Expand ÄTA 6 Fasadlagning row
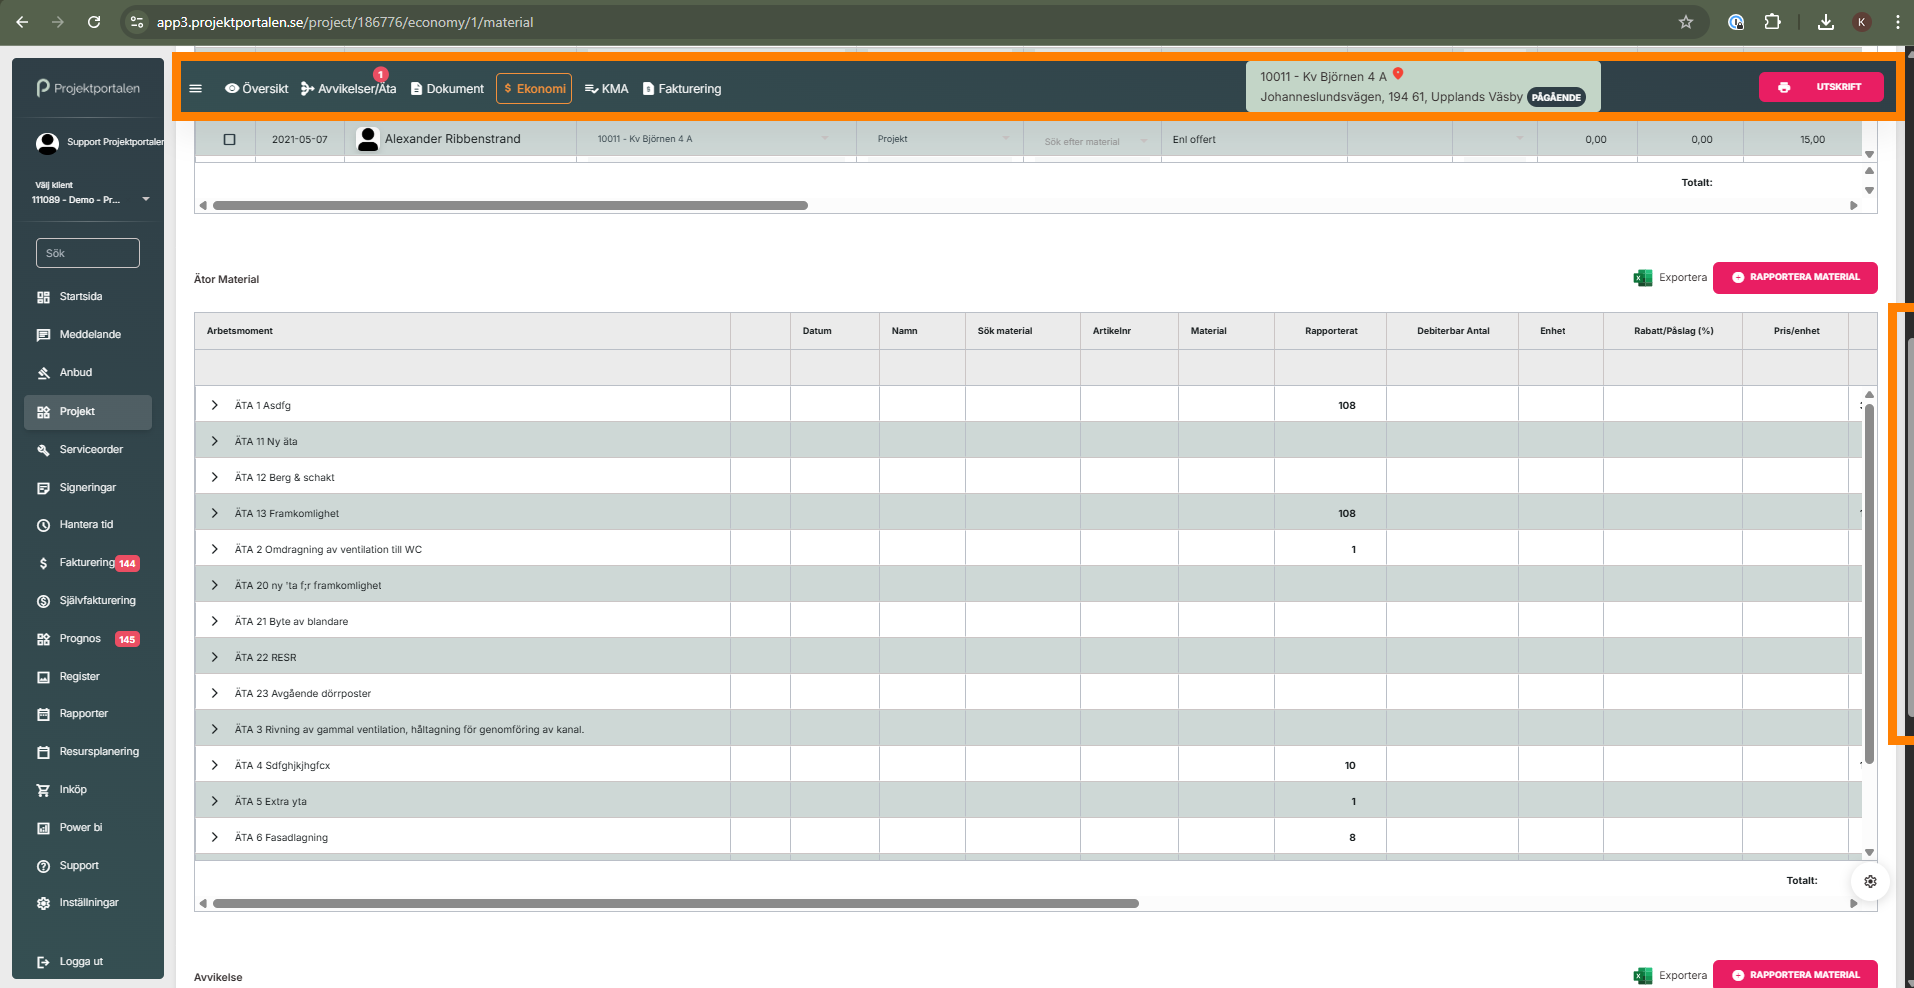 click(x=214, y=837)
